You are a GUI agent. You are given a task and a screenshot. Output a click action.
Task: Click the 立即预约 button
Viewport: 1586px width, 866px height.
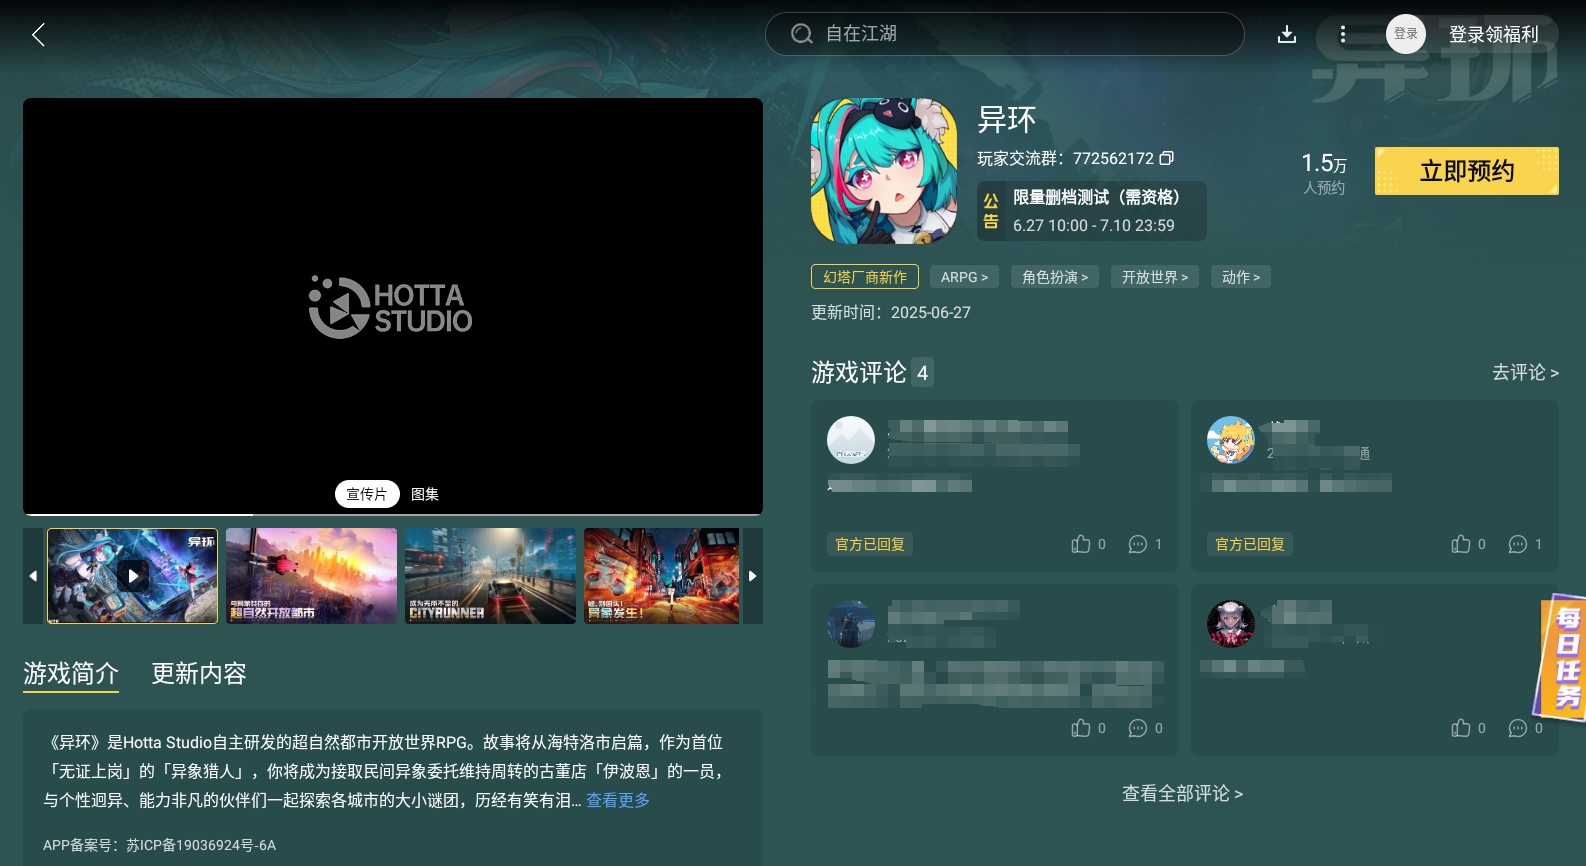(x=1466, y=171)
